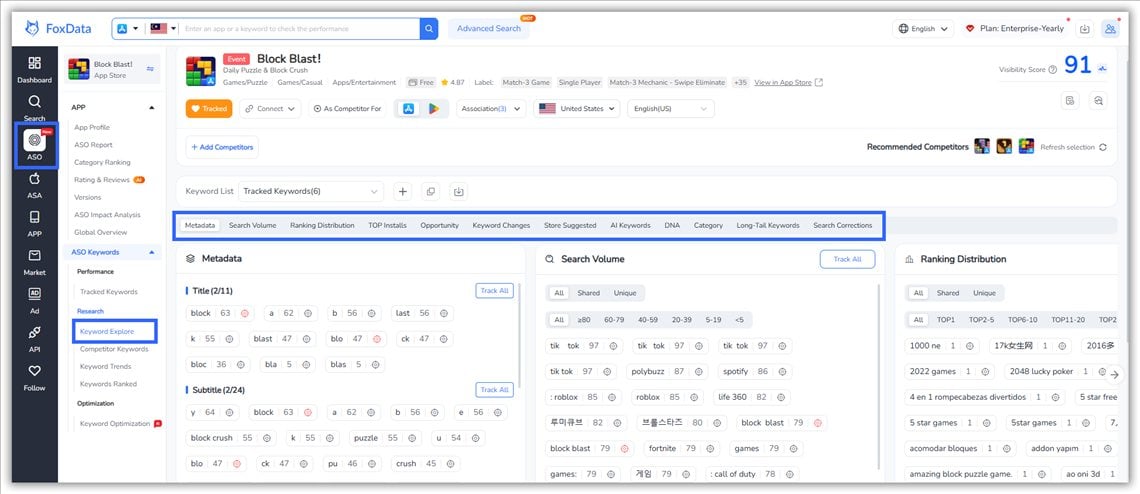Open the View in App Store link
This screenshot has height=494, width=1140.
(789, 82)
